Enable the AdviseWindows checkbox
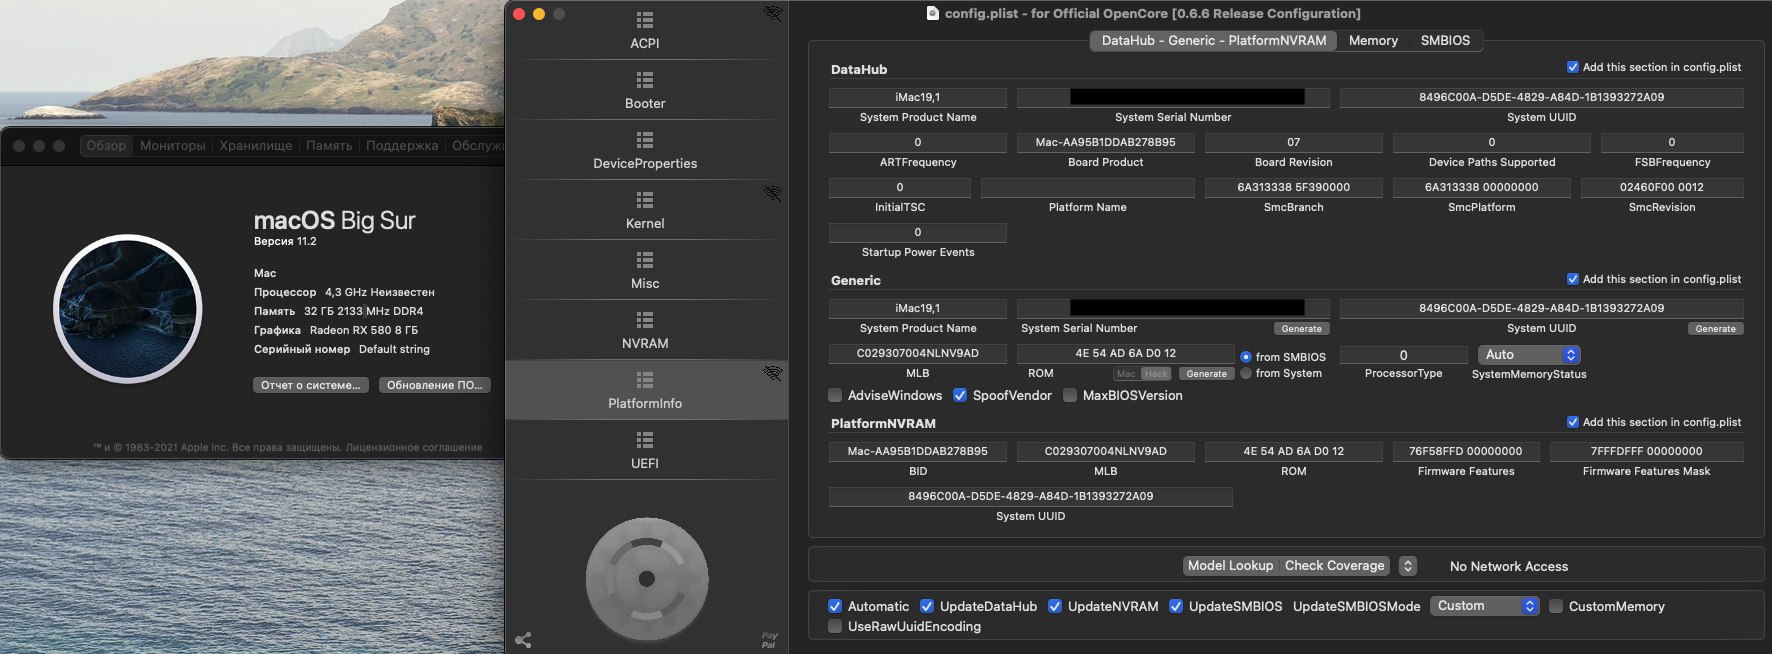 click(x=835, y=396)
